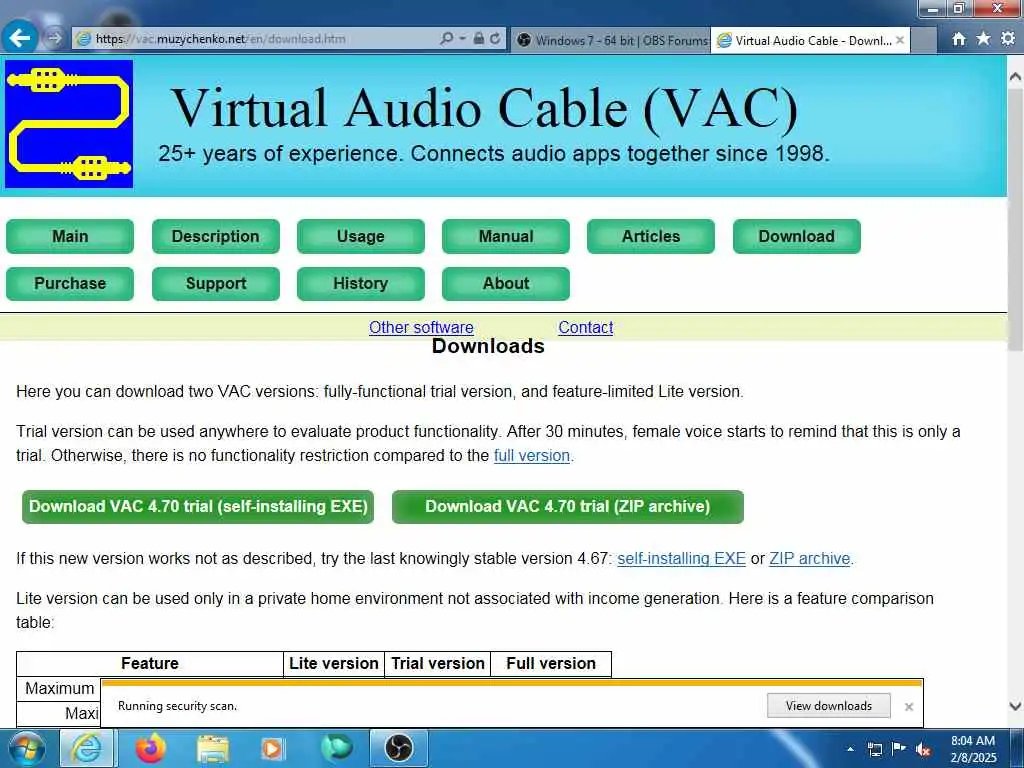Go to the Support page
This screenshot has height=768, width=1024.
216,283
